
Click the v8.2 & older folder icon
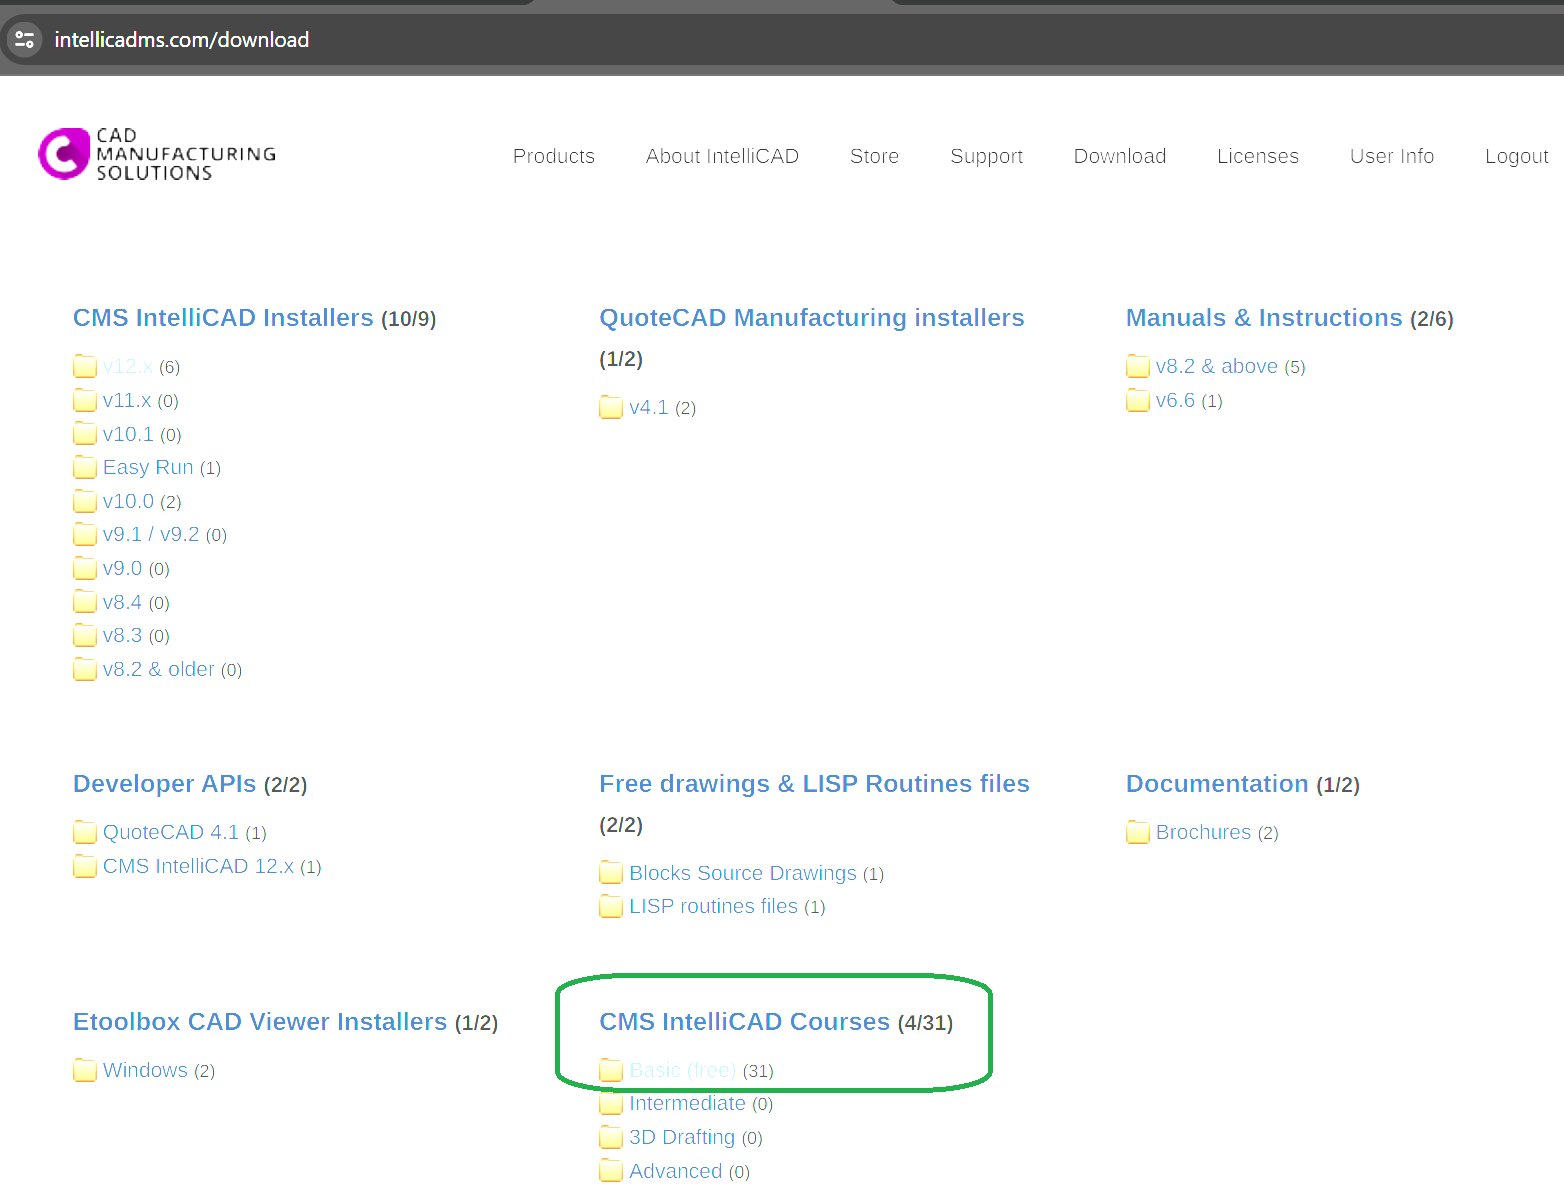85,669
